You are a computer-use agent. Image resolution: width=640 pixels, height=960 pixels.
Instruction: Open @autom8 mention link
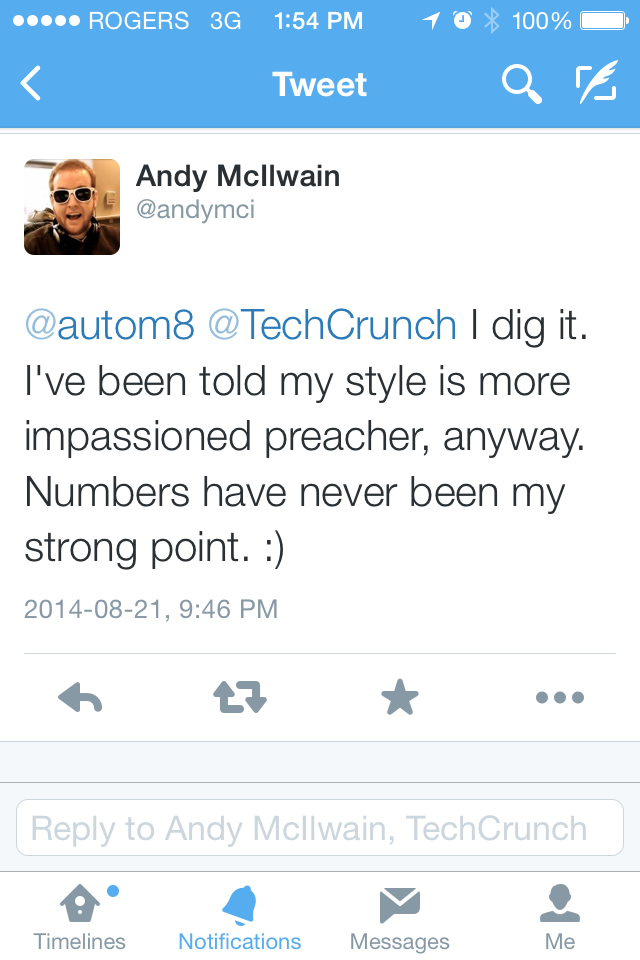pos(109,325)
